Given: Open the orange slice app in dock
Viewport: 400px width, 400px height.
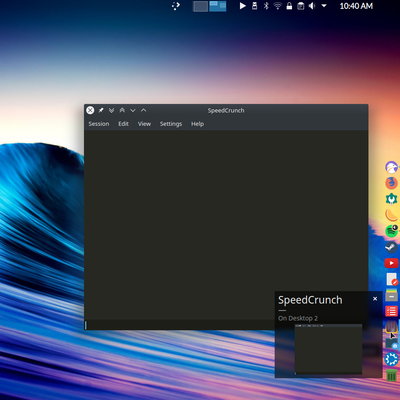Looking at the screenshot, I should point(391,215).
